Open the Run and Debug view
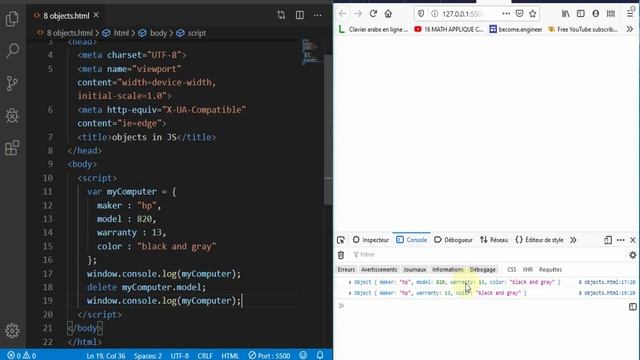The image size is (640, 360). pos(12,116)
